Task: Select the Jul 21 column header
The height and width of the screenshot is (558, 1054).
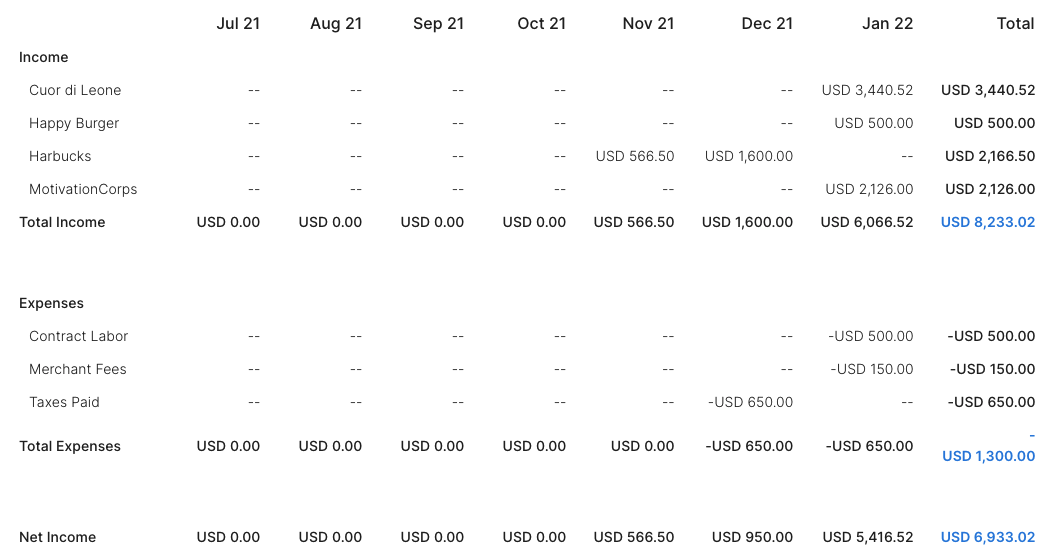Action: (x=238, y=24)
